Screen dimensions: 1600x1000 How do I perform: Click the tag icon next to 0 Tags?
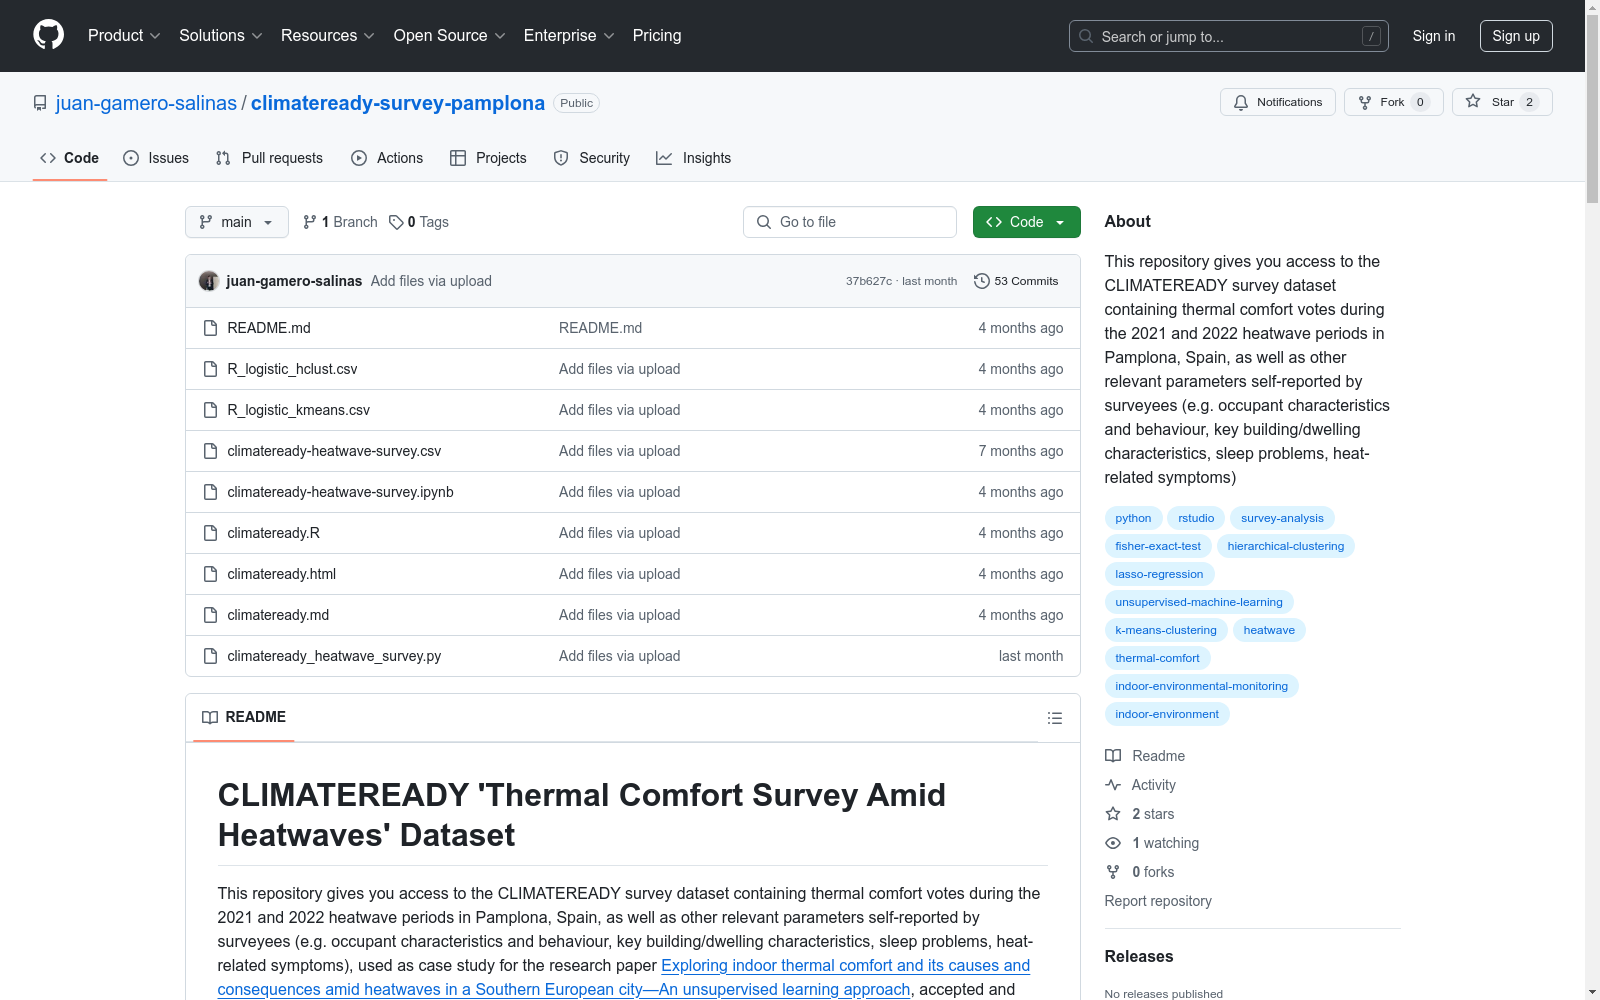click(396, 222)
